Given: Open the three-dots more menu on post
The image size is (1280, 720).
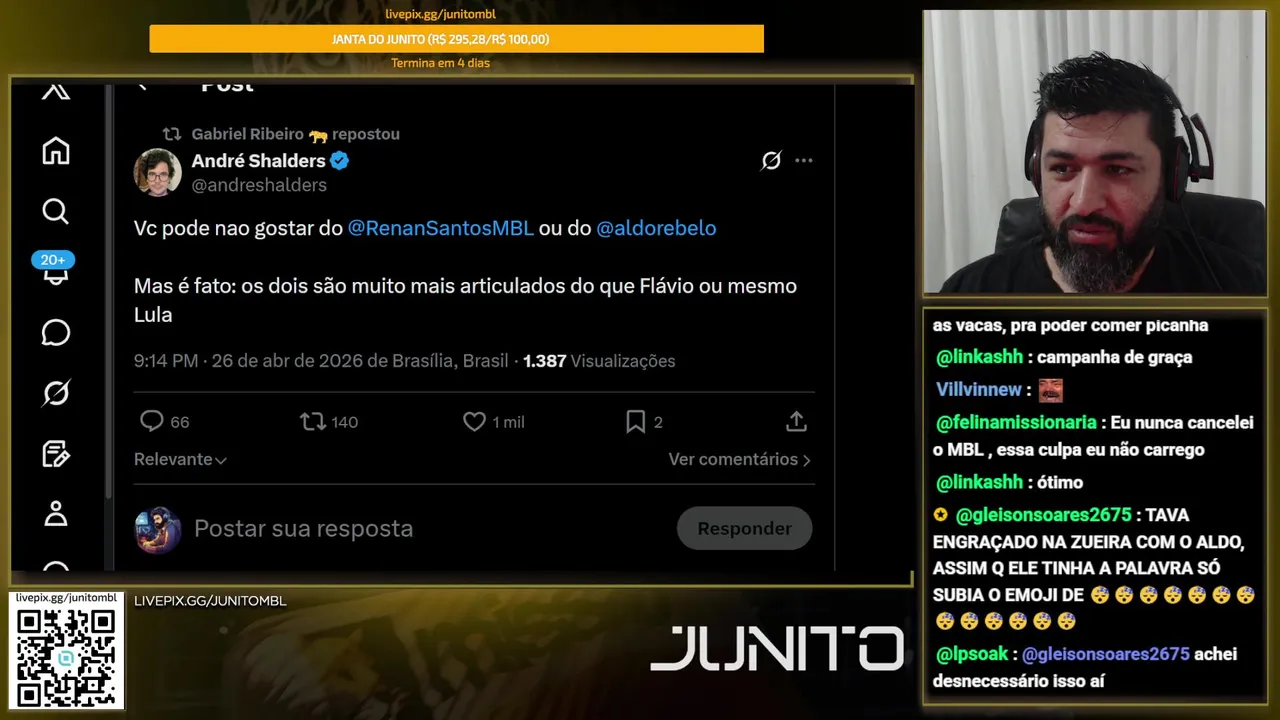Looking at the screenshot, I should click(804, 160).
